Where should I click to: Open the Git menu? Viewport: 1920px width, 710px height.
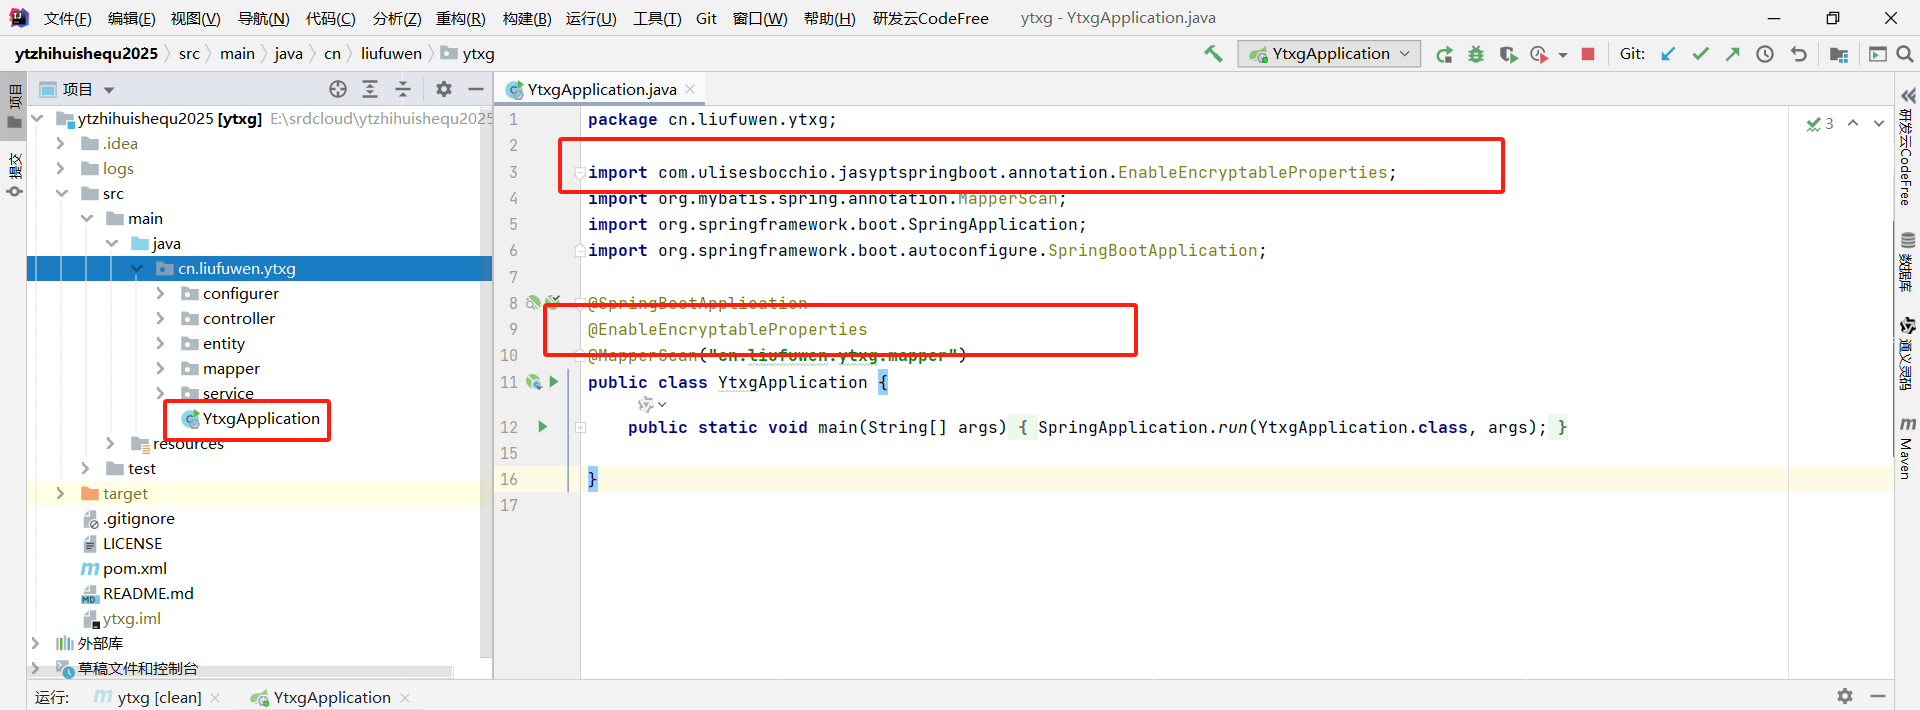(706, 18)
